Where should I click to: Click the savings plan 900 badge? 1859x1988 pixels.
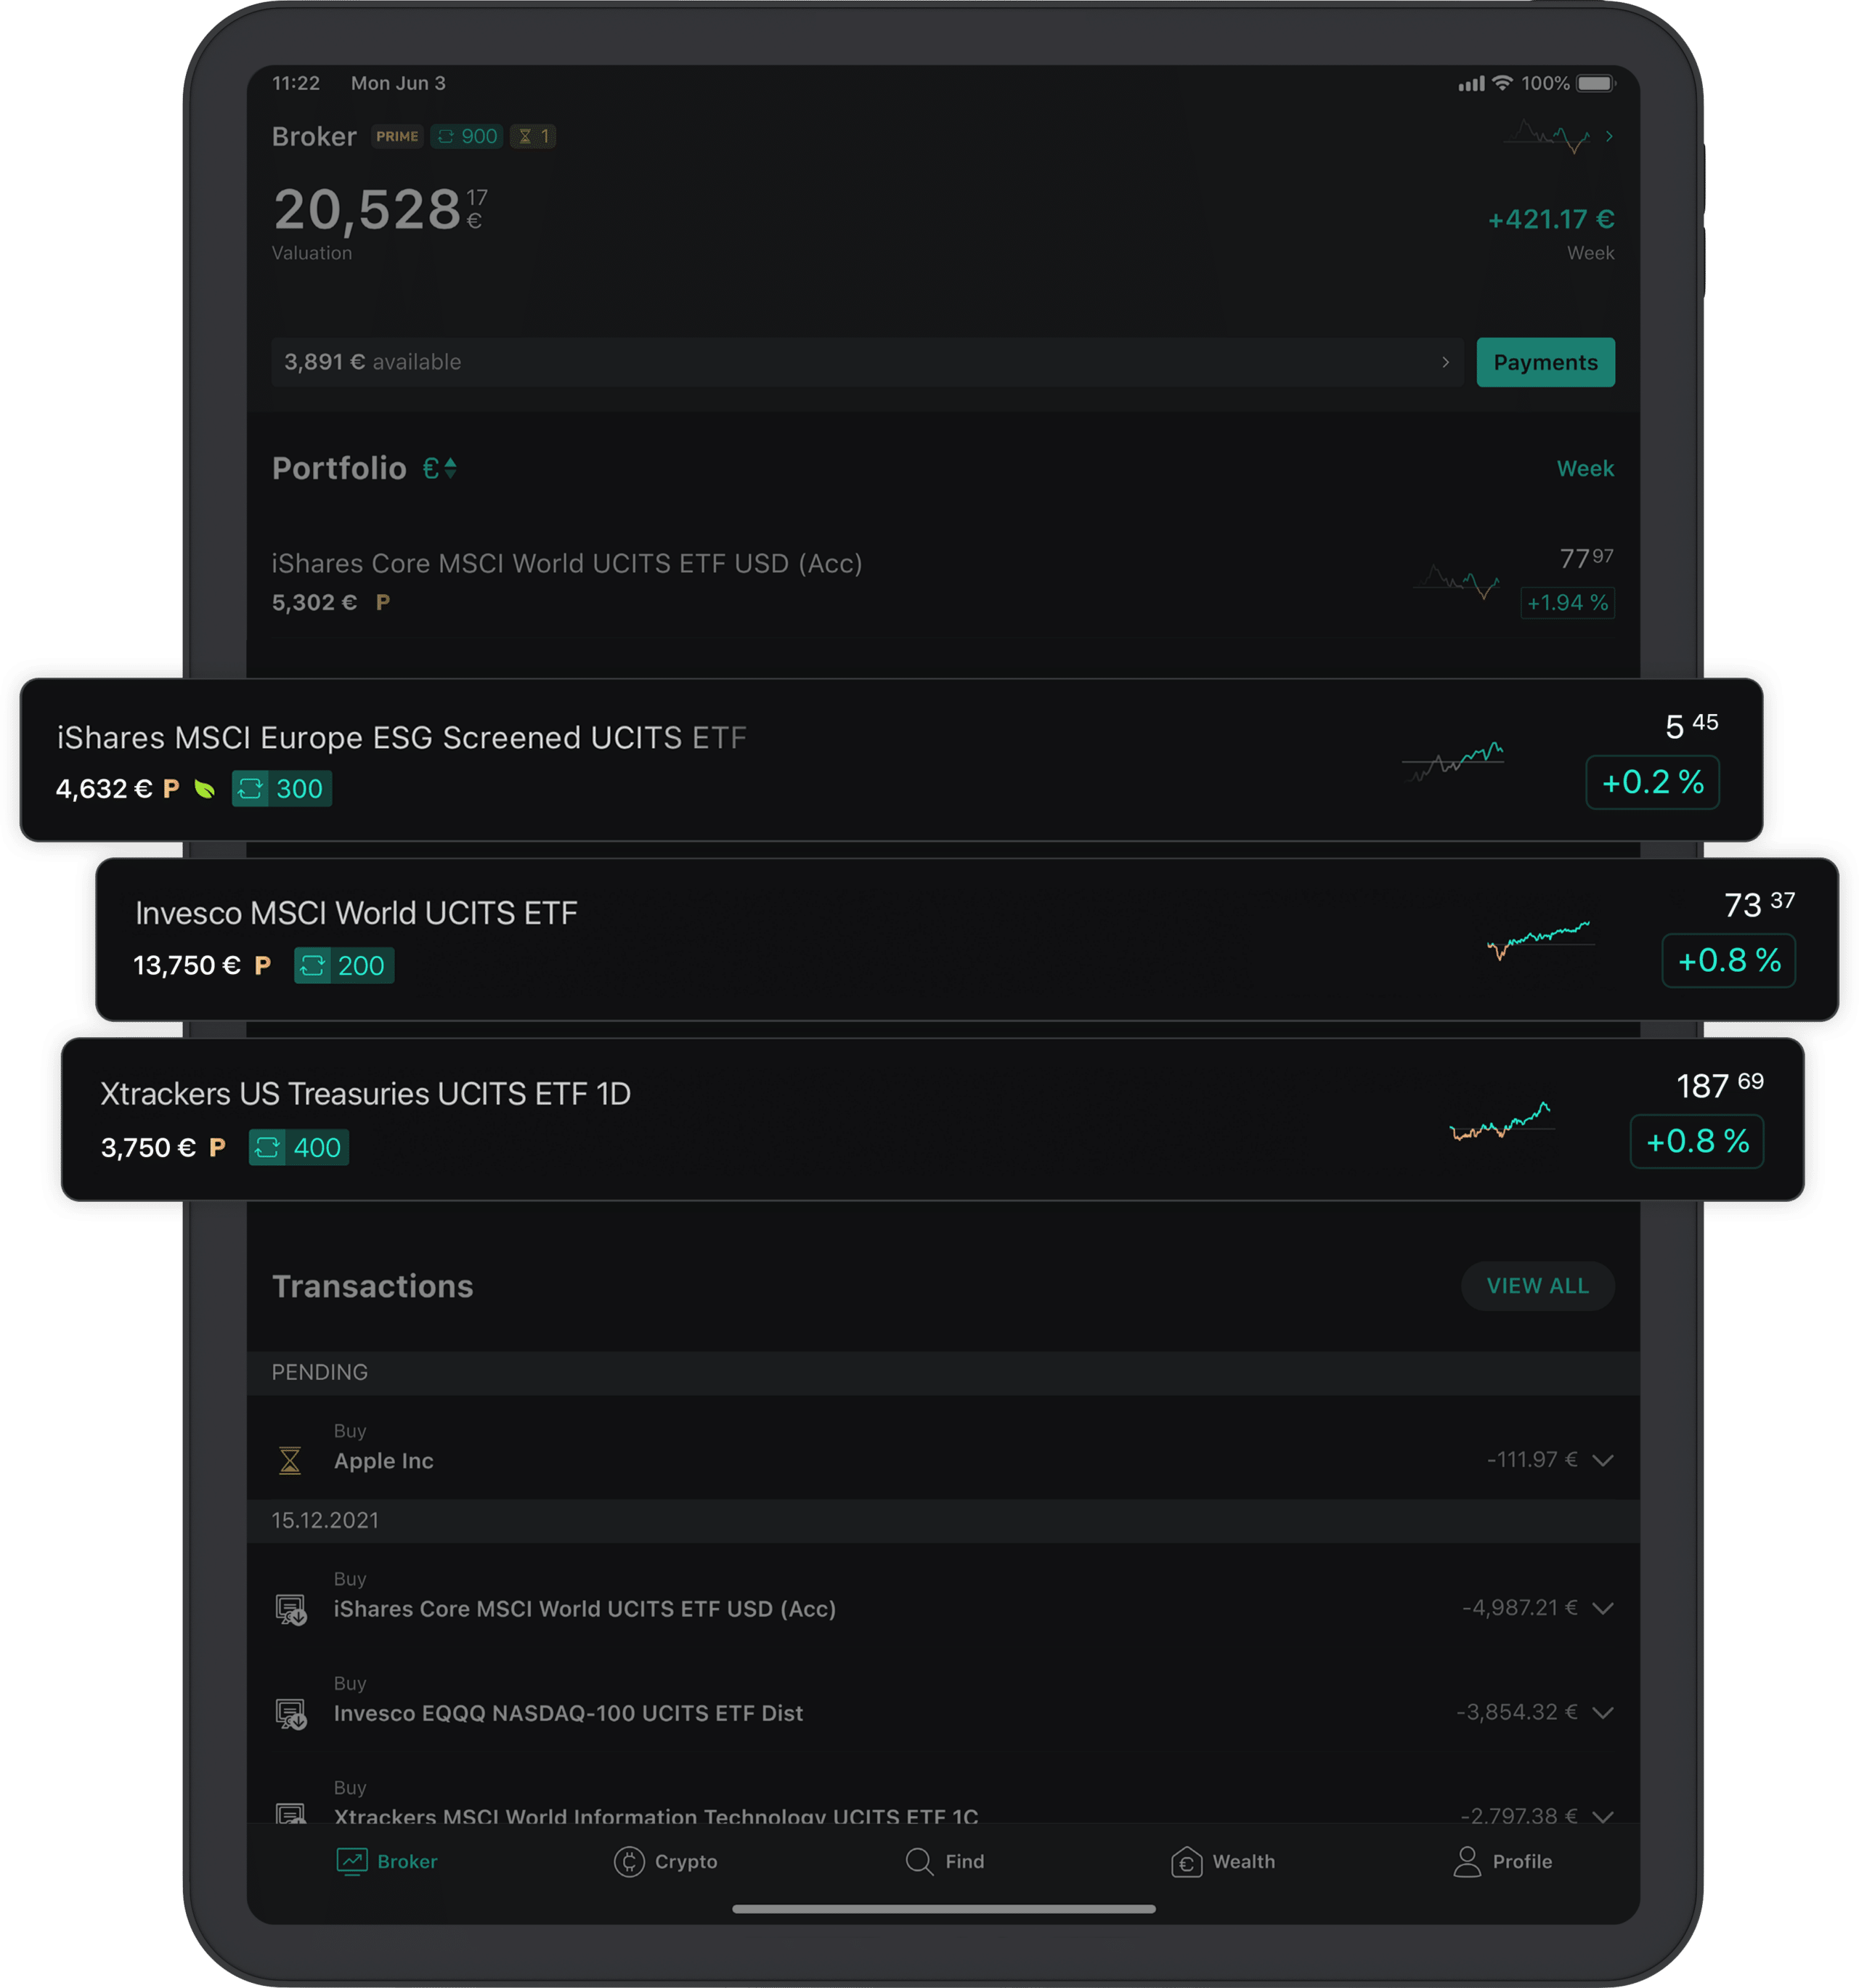(466, 136)
